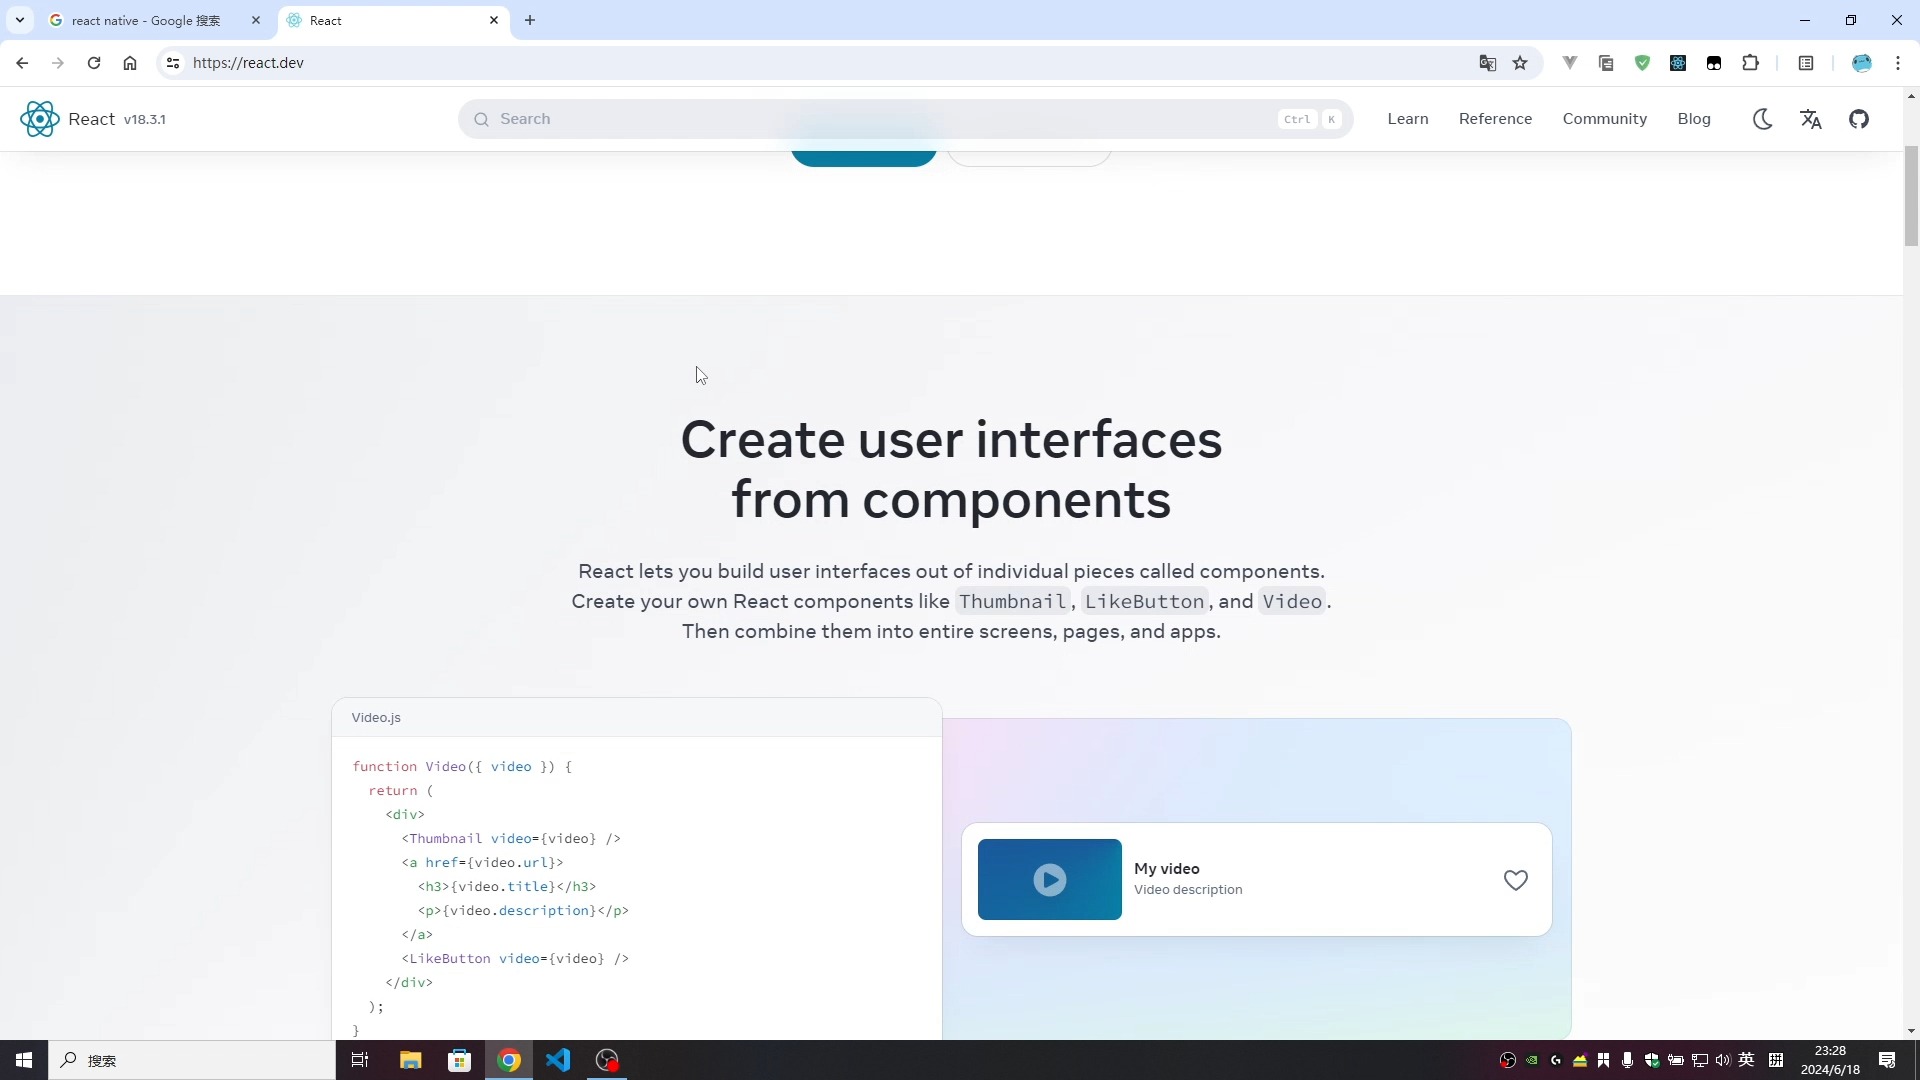Click the page vertical scrollbar thumb
Viewport: 1920px width, 1080px height.
tap(1911, 196)
